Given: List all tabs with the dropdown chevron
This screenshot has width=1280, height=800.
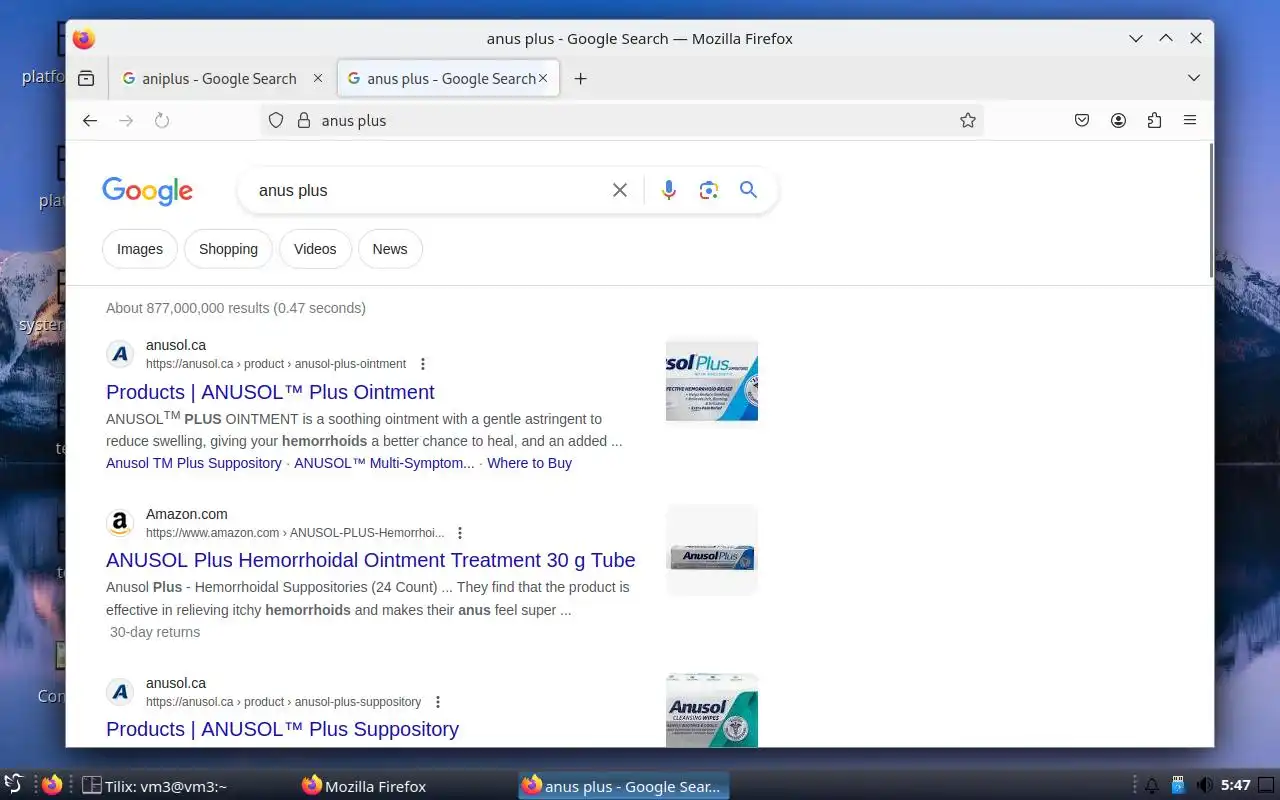Looking at the screenshot, I should [1194, 78].
